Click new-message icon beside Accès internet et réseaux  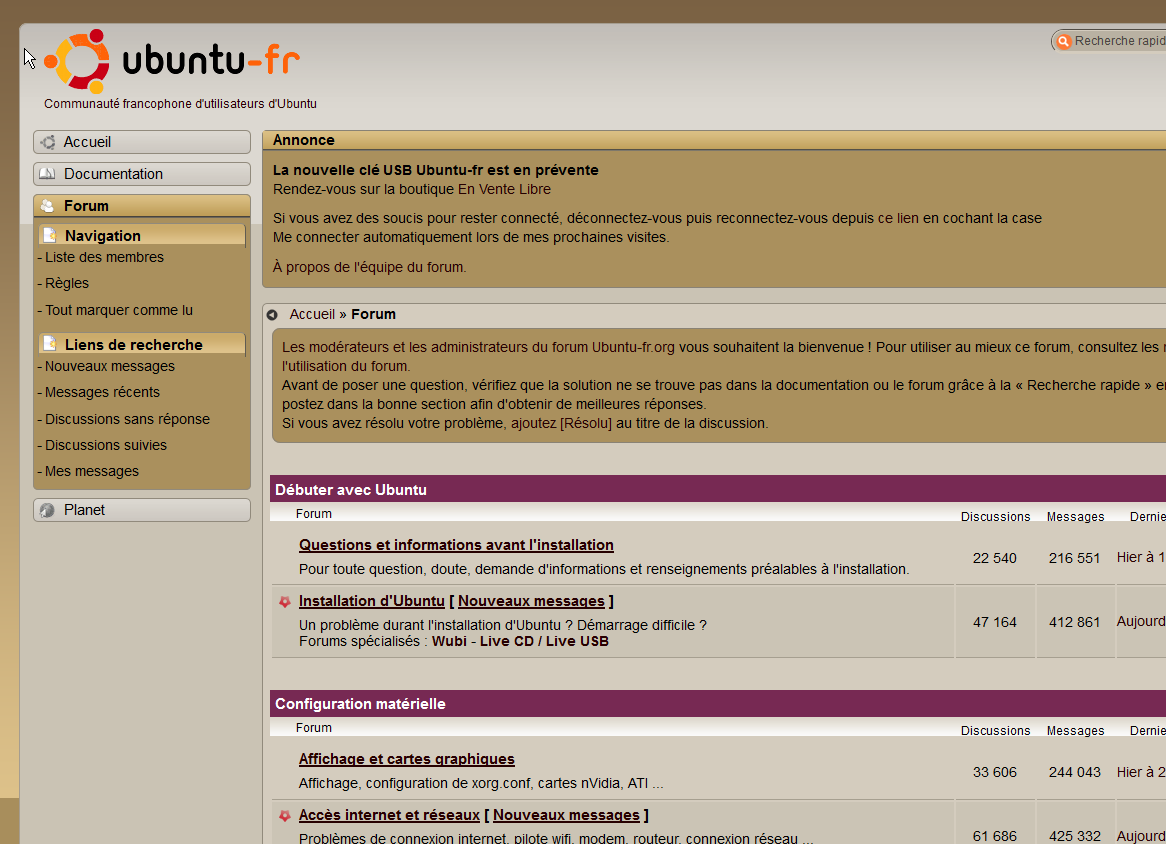(x=285, y=816)
